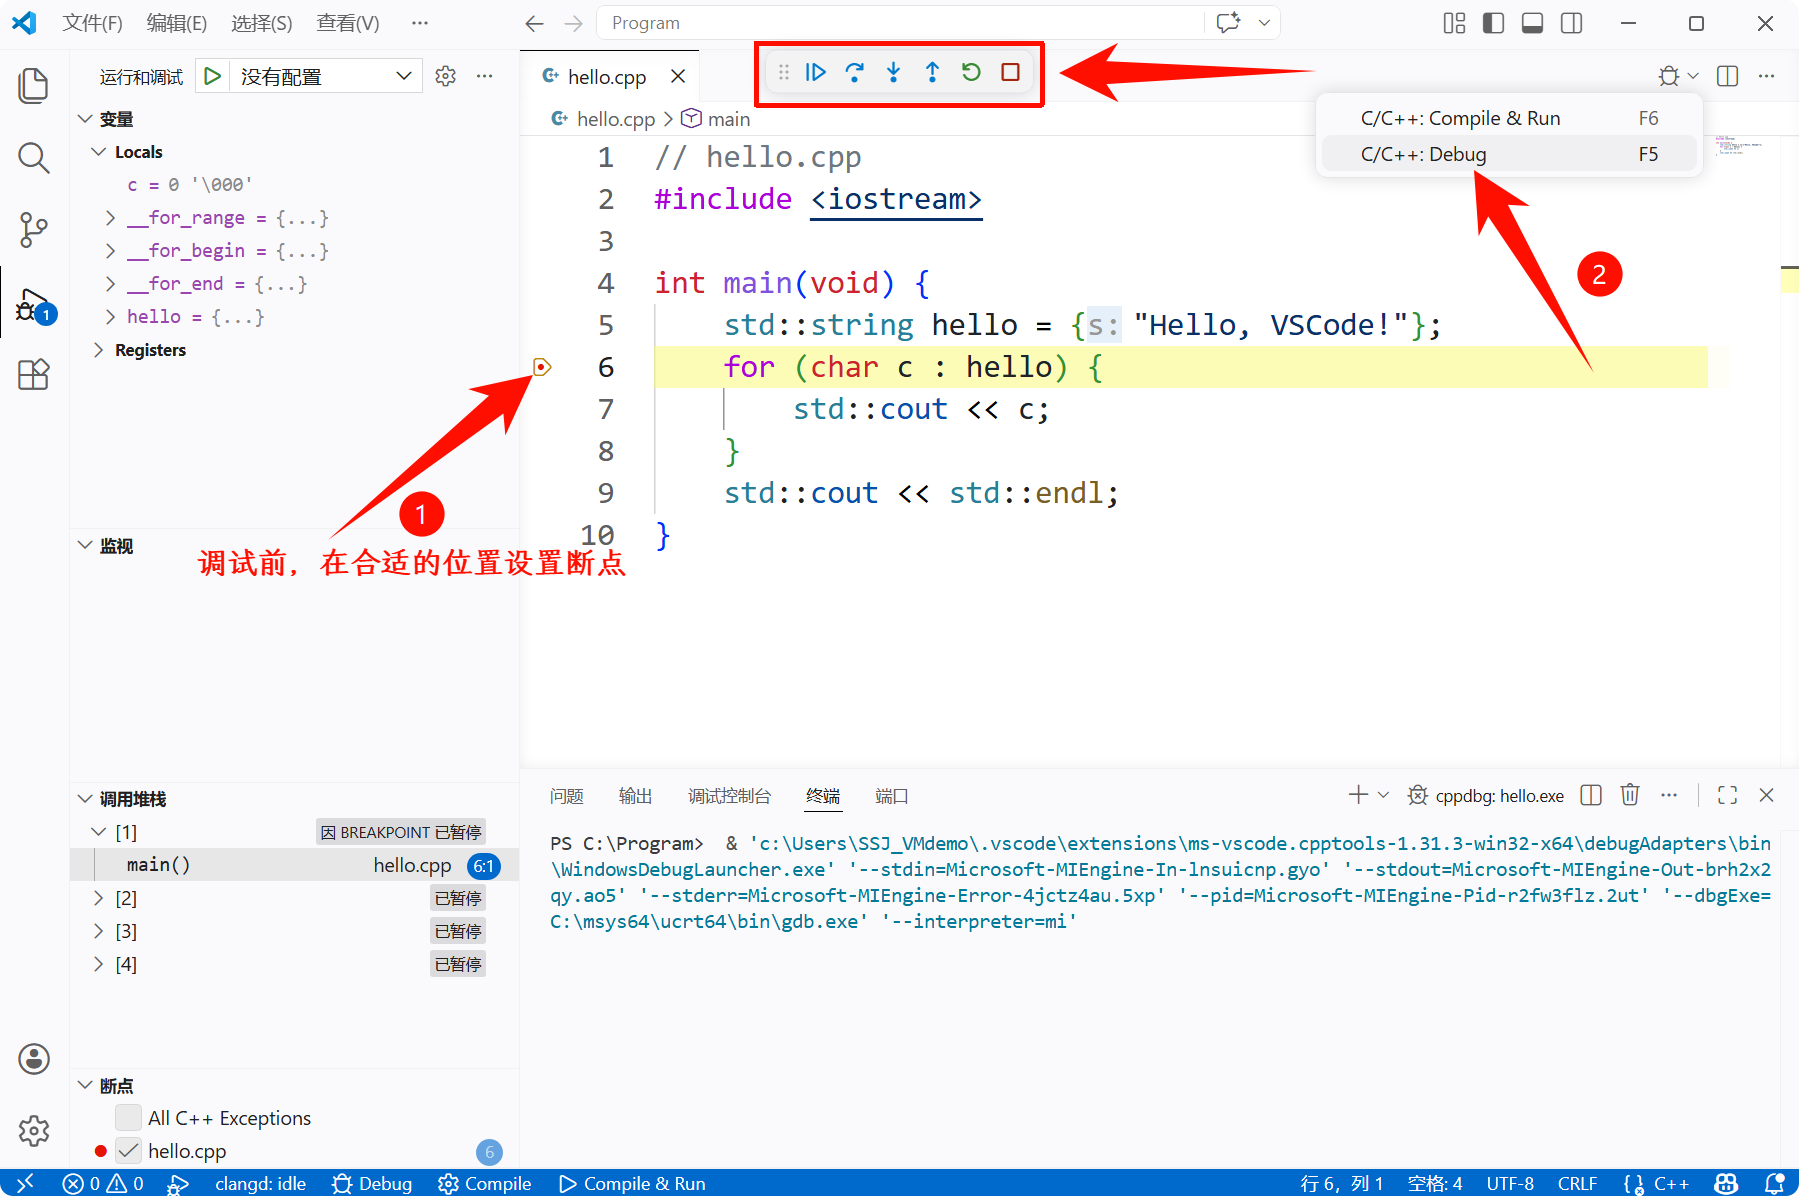Toggle the All C++ Exceptions checkbox

[x=128, y=1118]
